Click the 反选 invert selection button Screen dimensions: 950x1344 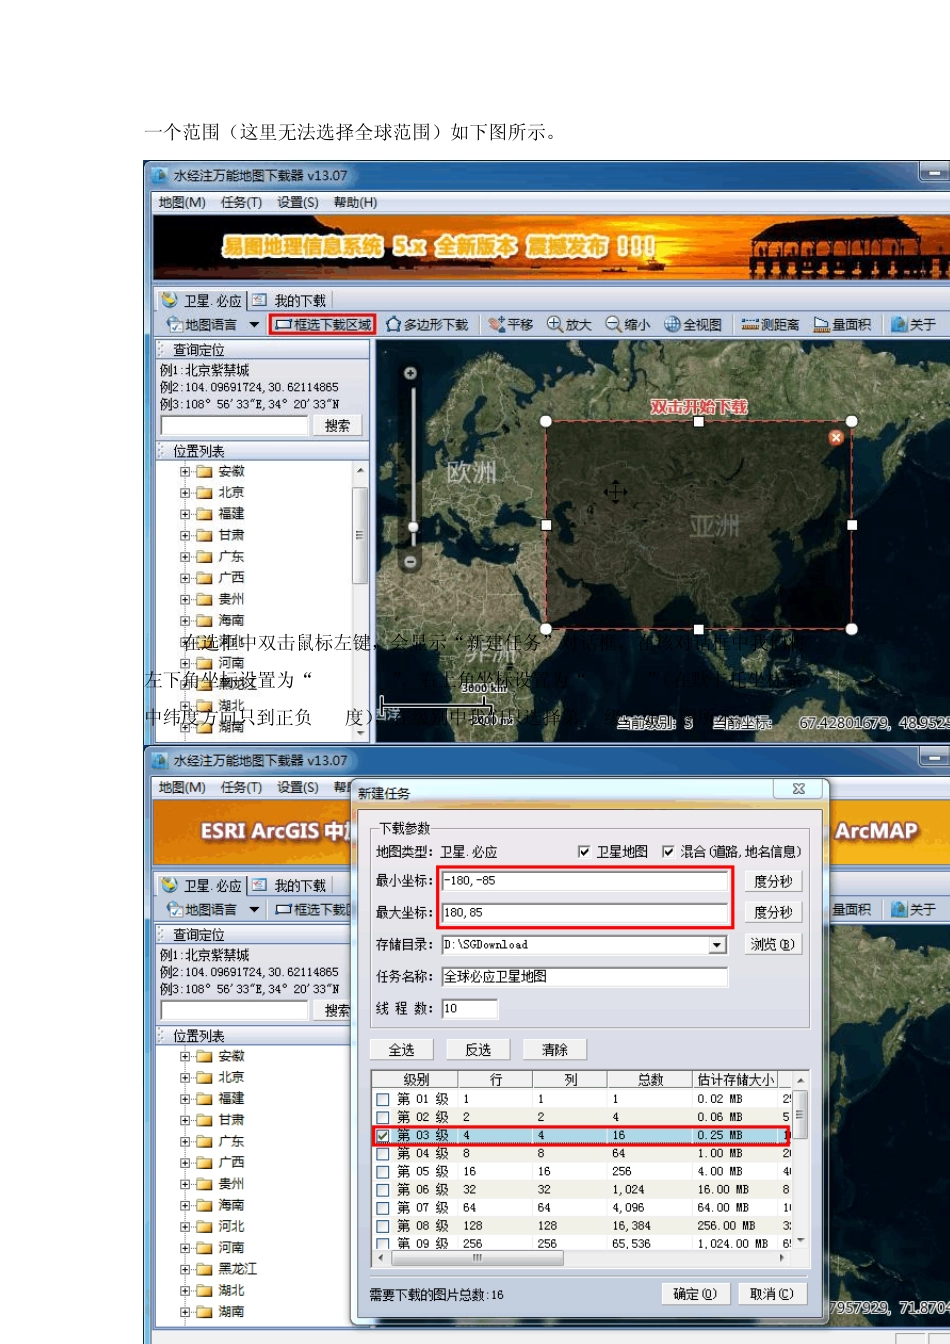[478, 1050]
